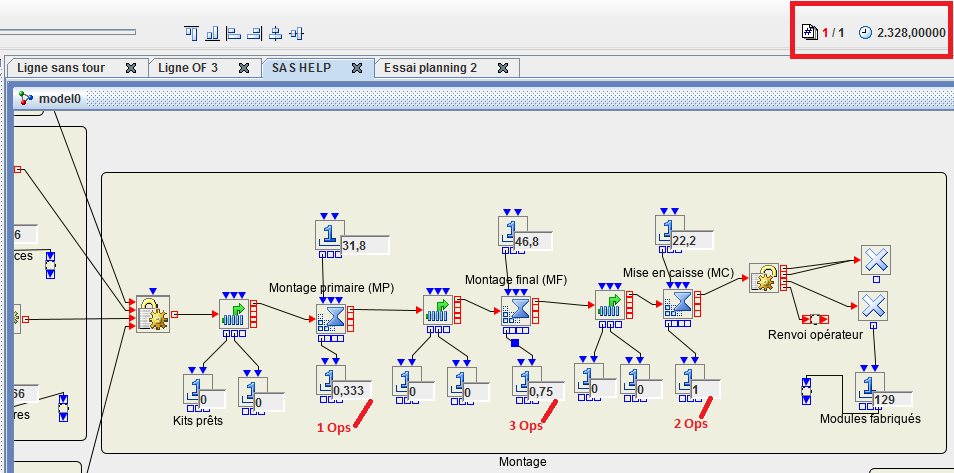Align selected blocks to bottom edge
Screen dimensions: 954x473
tap(212, 33)
